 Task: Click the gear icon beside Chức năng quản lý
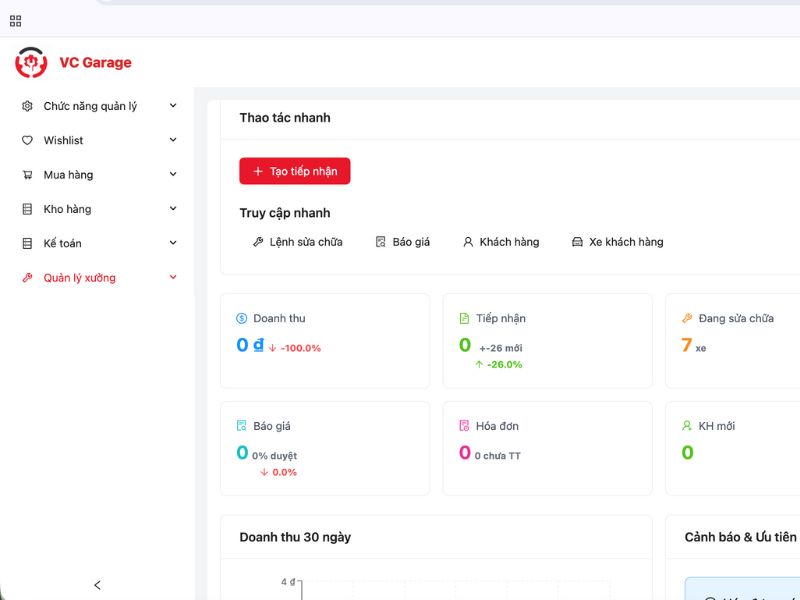pyautogui.click(x=27, y=106)
